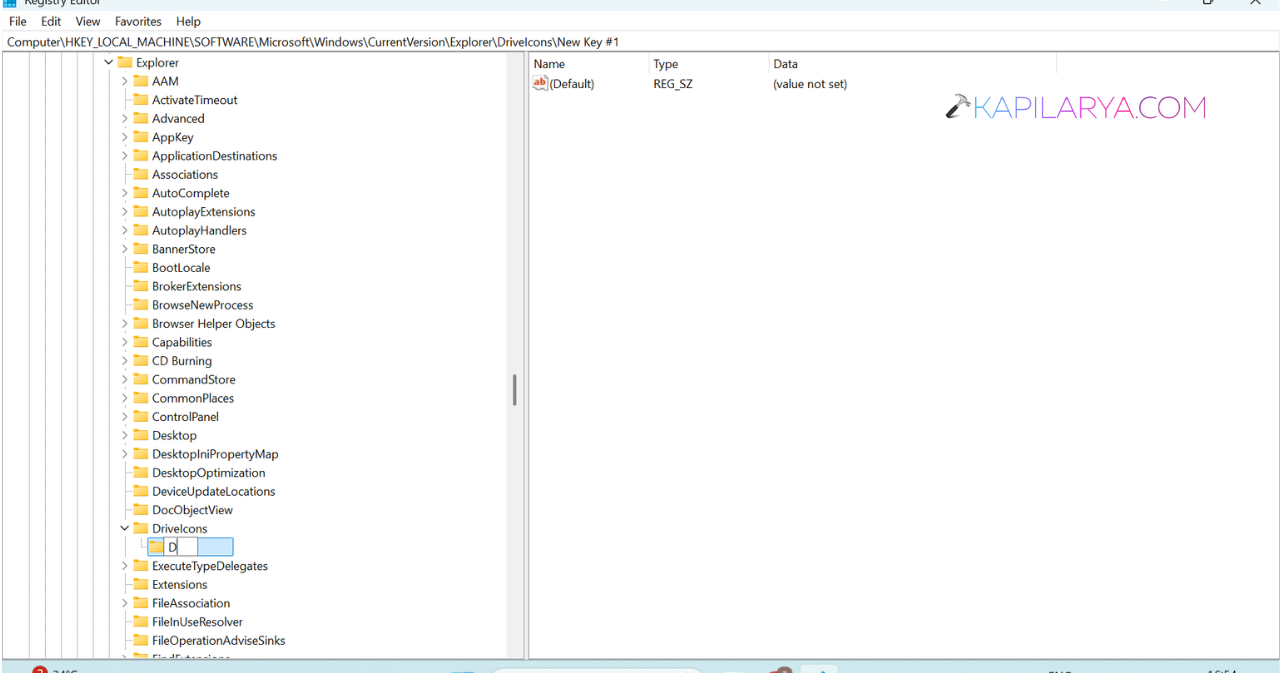Image resolution: width=1280 pixels, height=673 pixels.
Task: Click the ActivateTimeout folder icon
Action: (141, 100)
